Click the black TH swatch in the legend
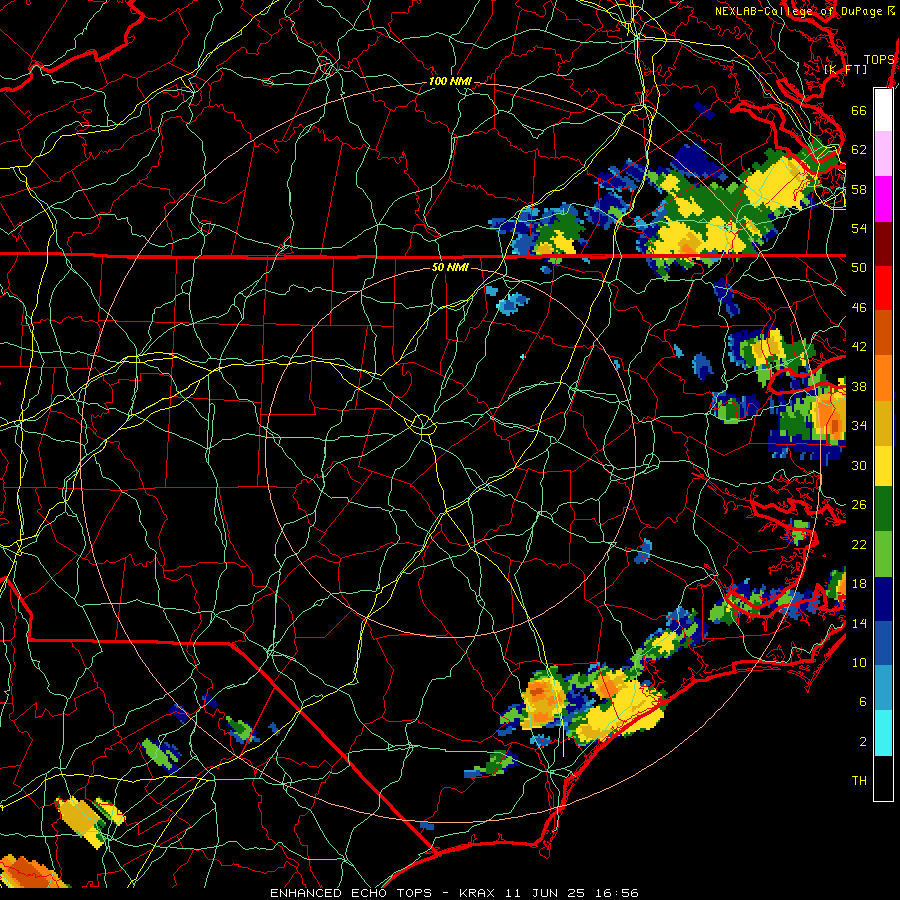This screenshot has width=900, height=900. coord(883,778)
